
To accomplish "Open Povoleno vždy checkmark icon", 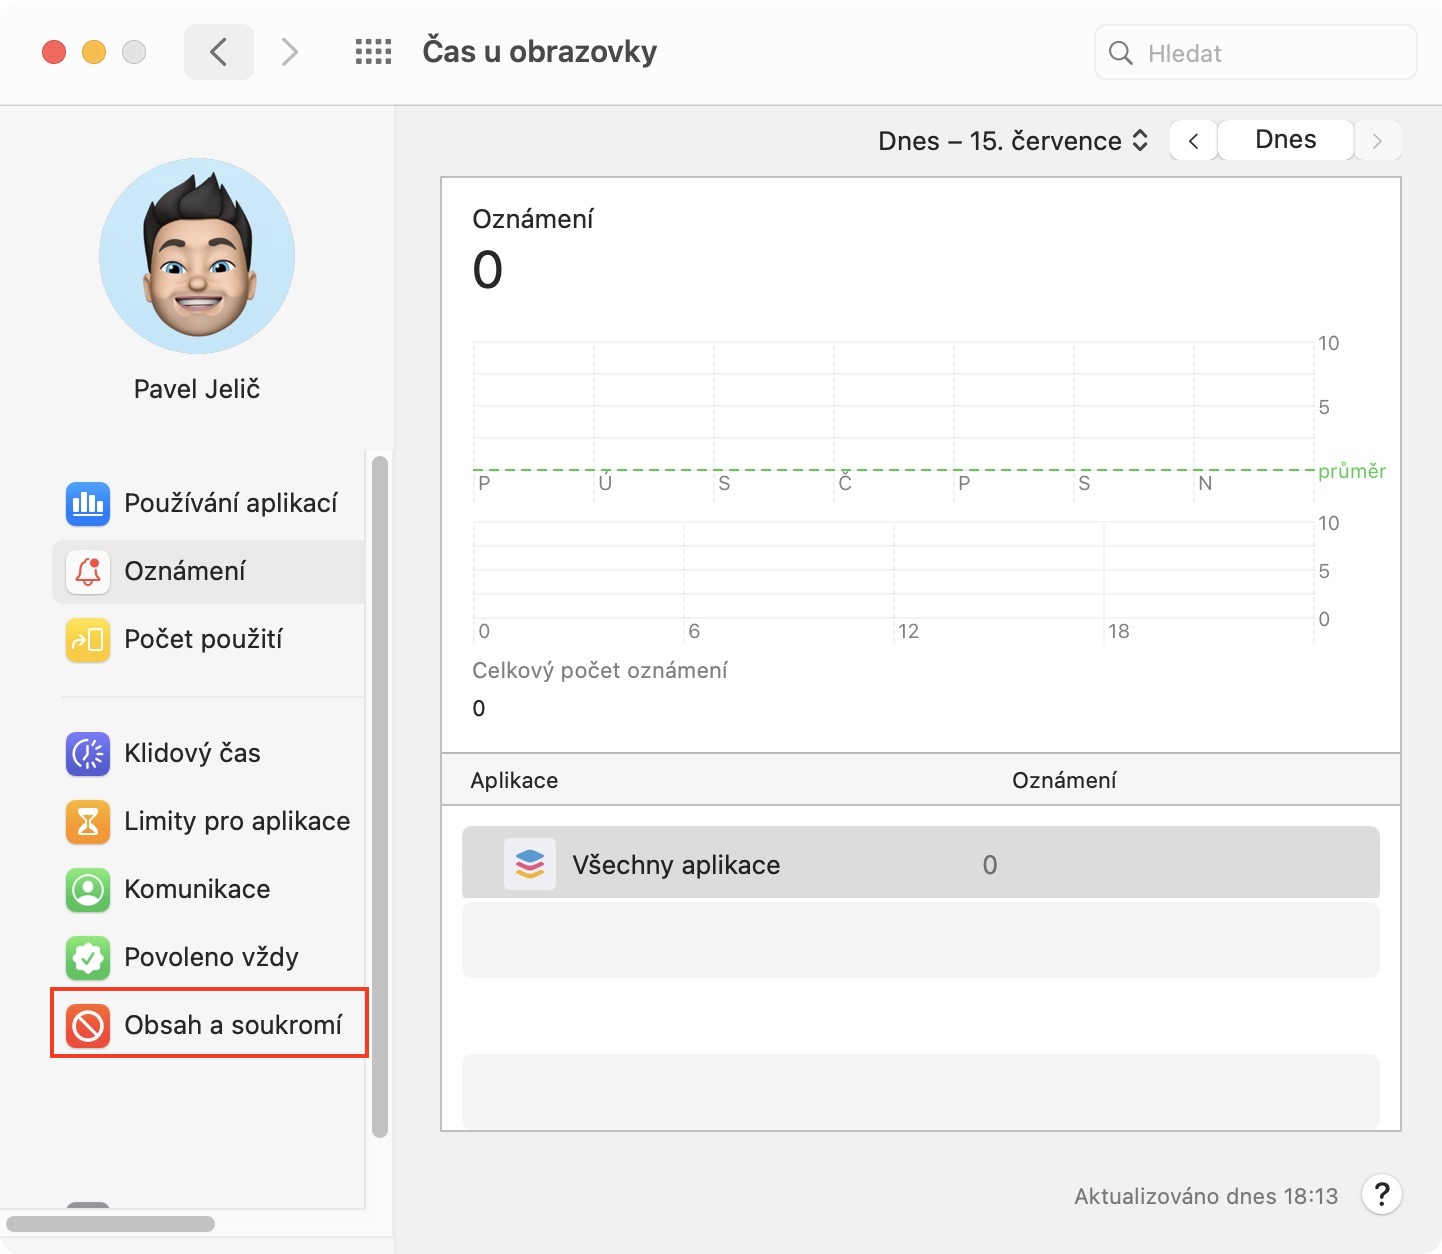I will 88,957.
